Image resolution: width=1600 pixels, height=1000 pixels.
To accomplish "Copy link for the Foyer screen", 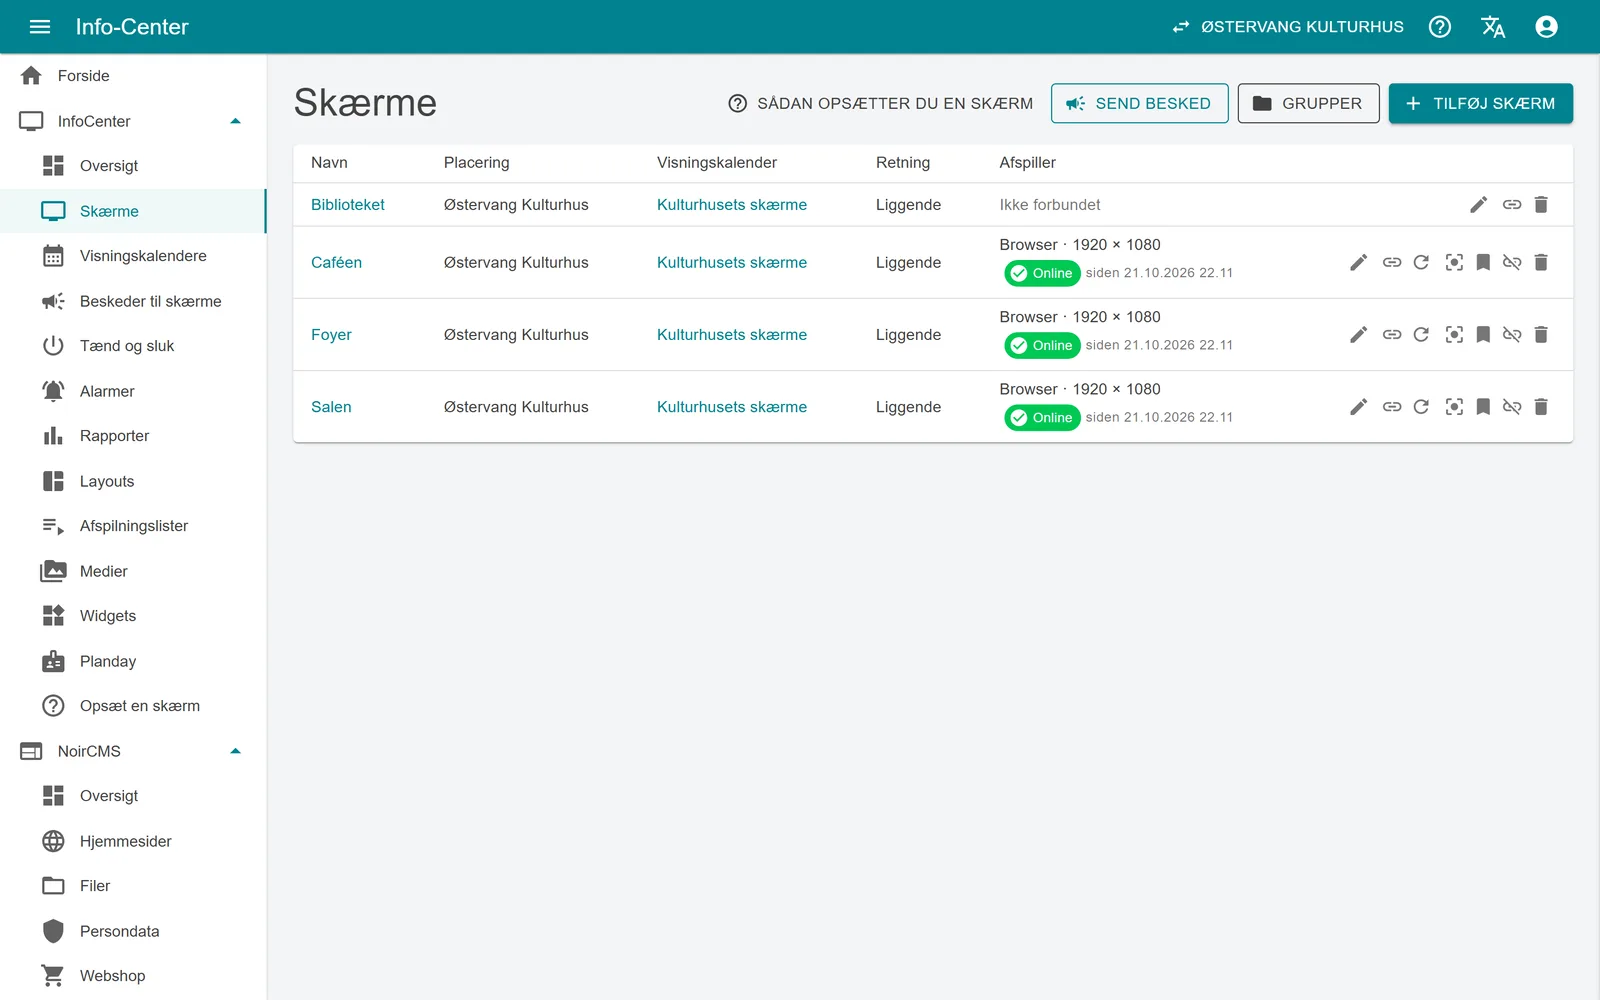I will pyautogui.click(x=1392, y=335).
